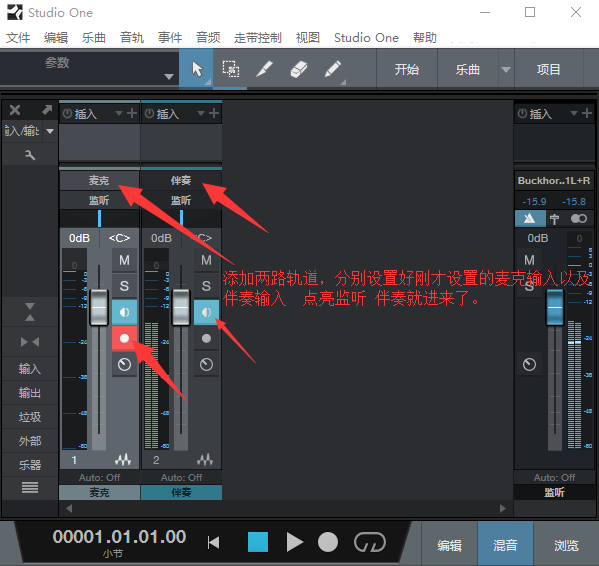
Task: Open the 乐曲 dropdown arrow in toolbar
Action: pos(506,70)
